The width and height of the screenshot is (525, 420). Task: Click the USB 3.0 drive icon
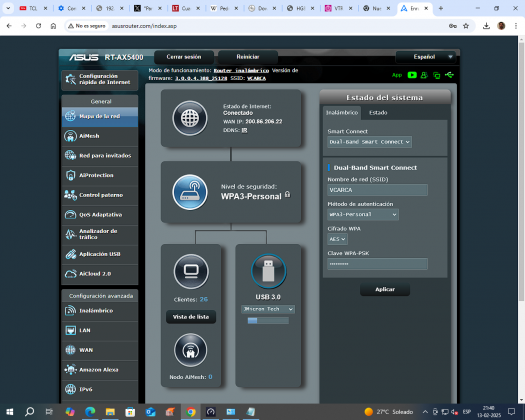pos(268,271)
